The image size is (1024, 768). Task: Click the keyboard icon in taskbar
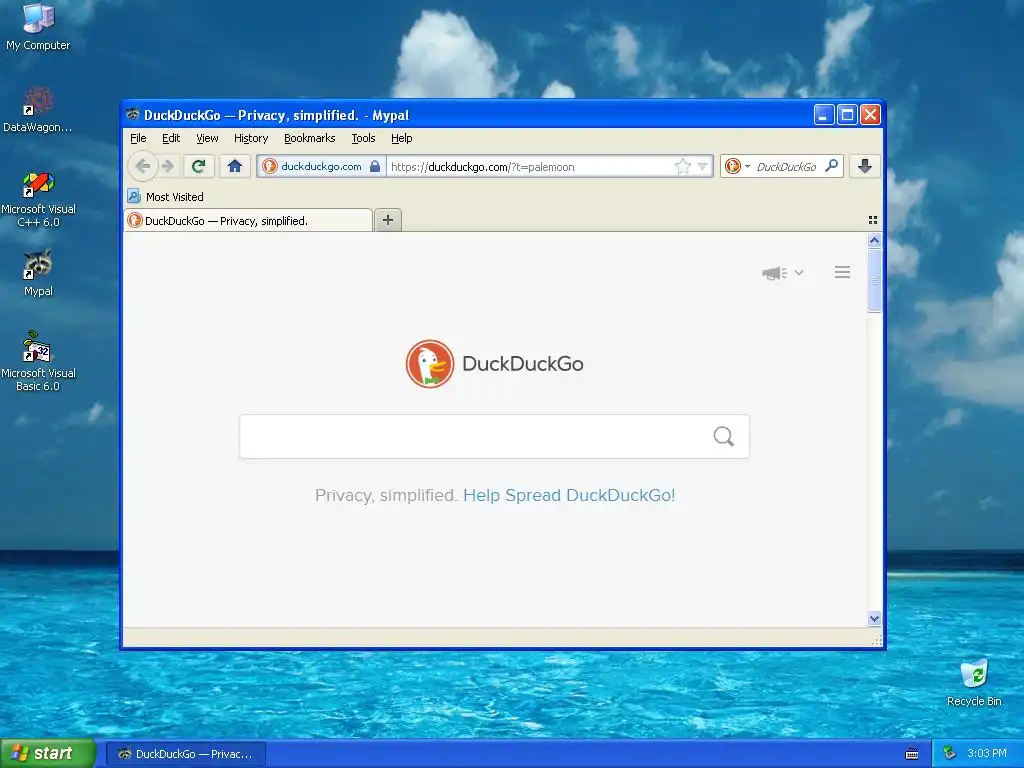(912, 754)
